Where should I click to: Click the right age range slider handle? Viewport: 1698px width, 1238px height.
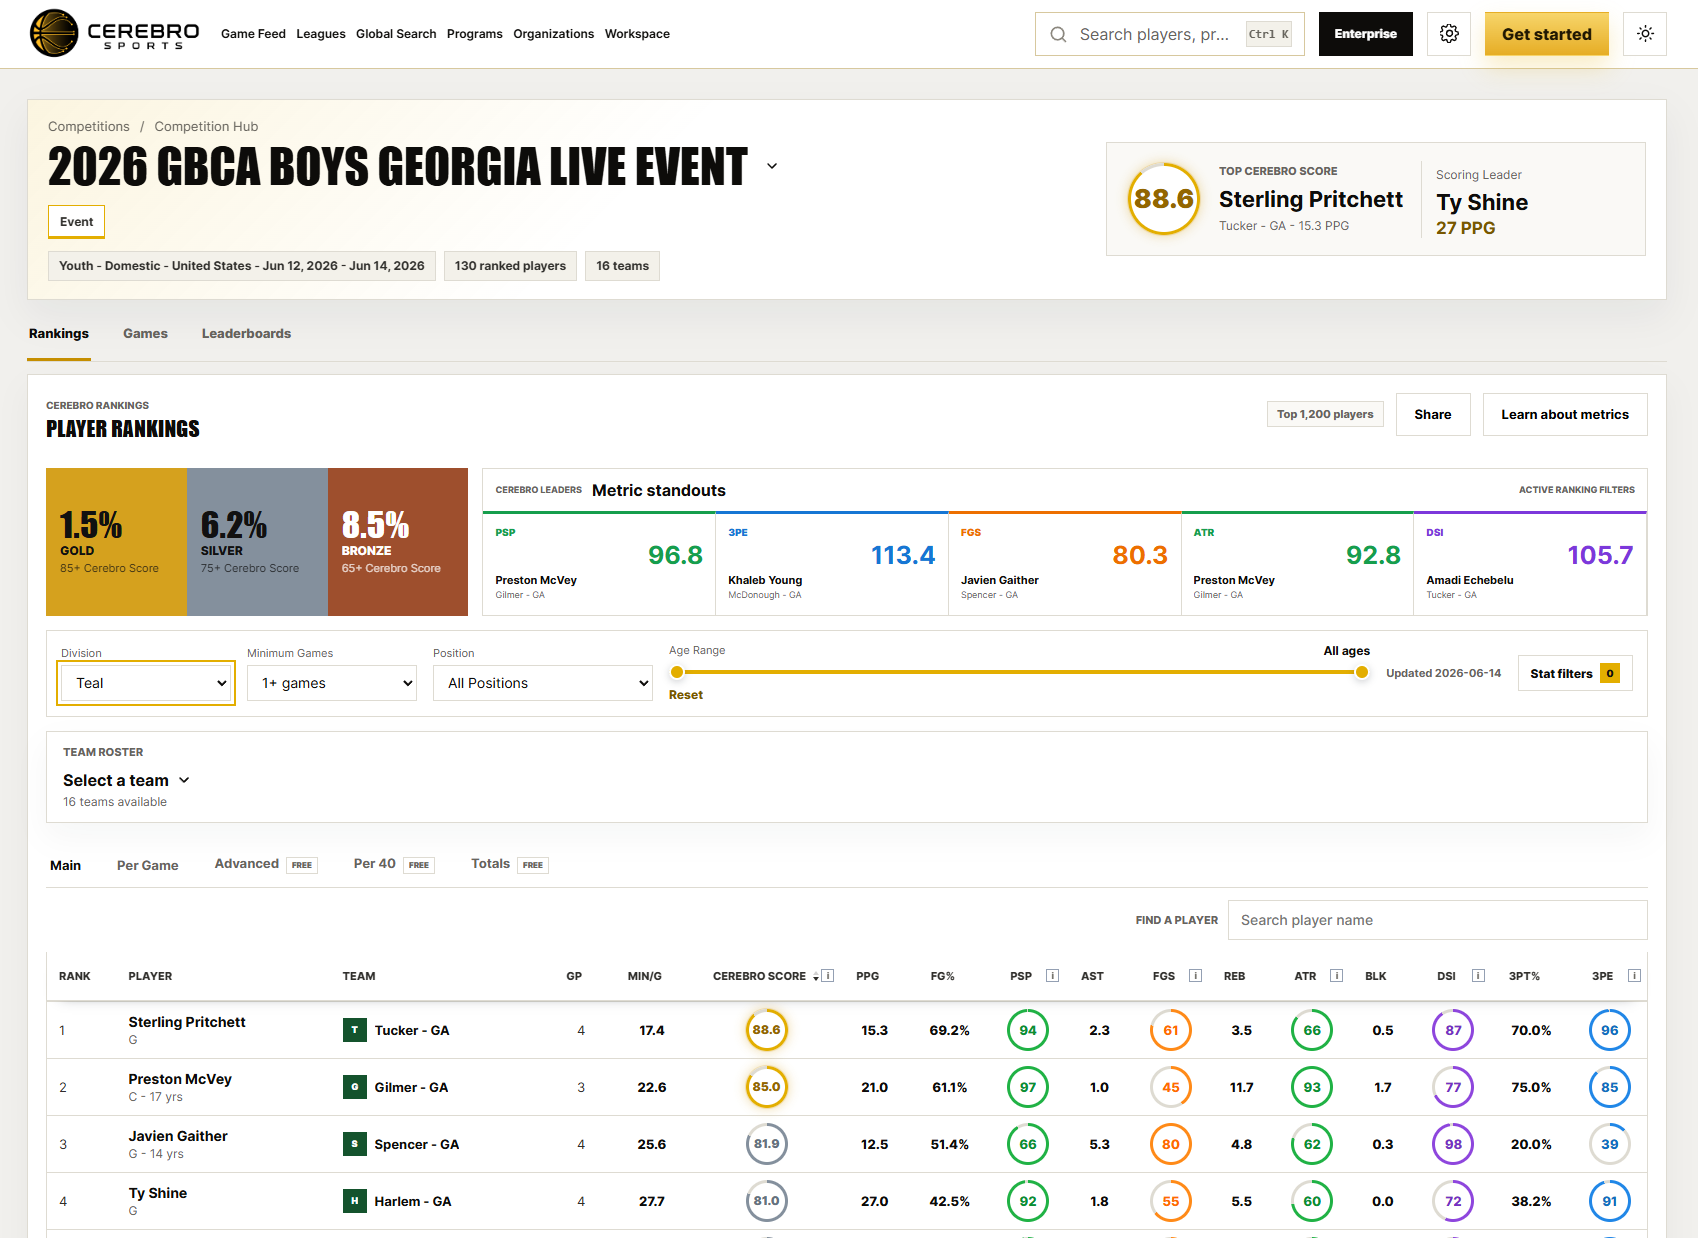click(x=1362, y=672)
